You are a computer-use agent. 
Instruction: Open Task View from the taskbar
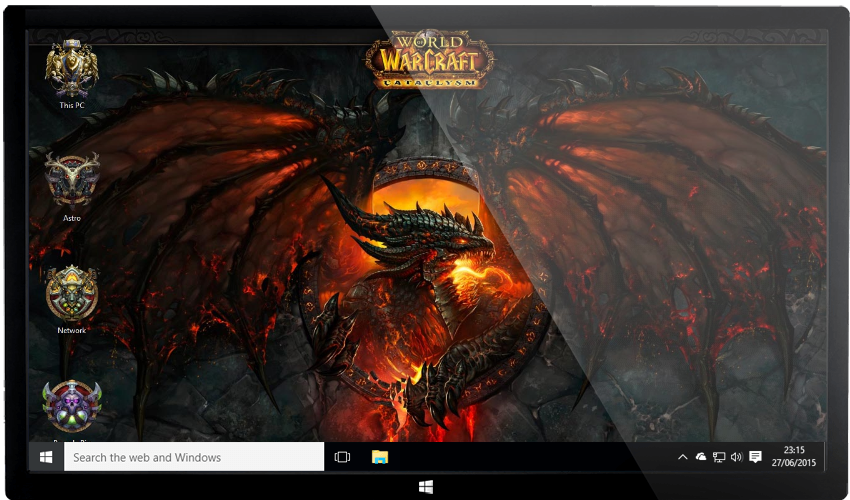point(342,457)
